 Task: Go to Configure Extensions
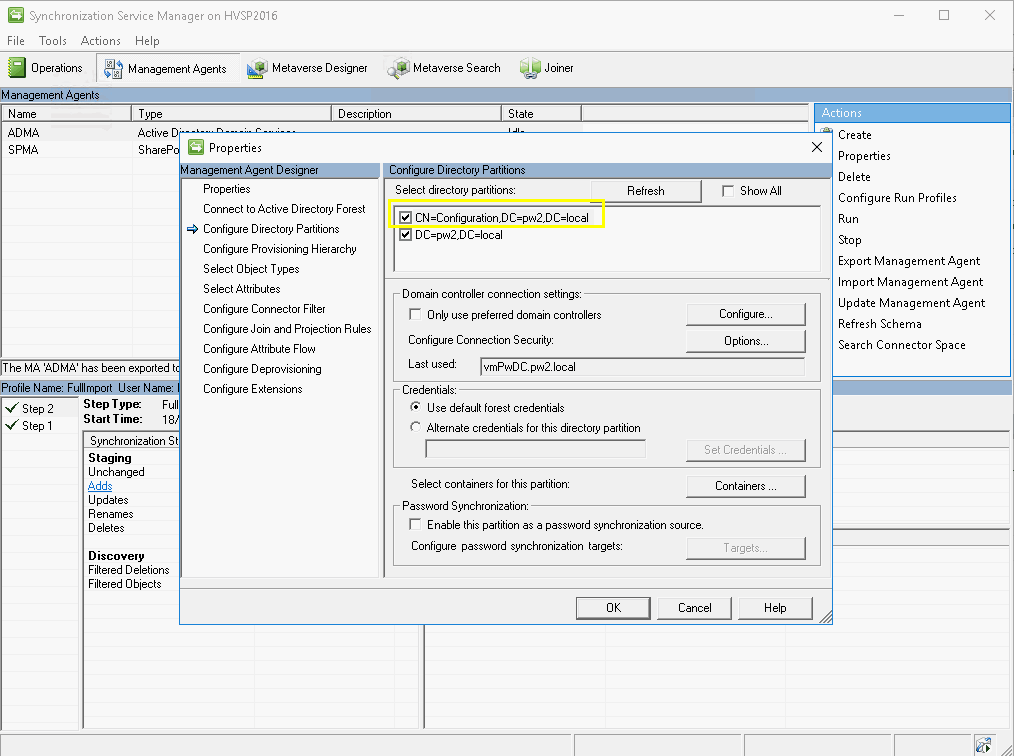[x=252, y=389]
